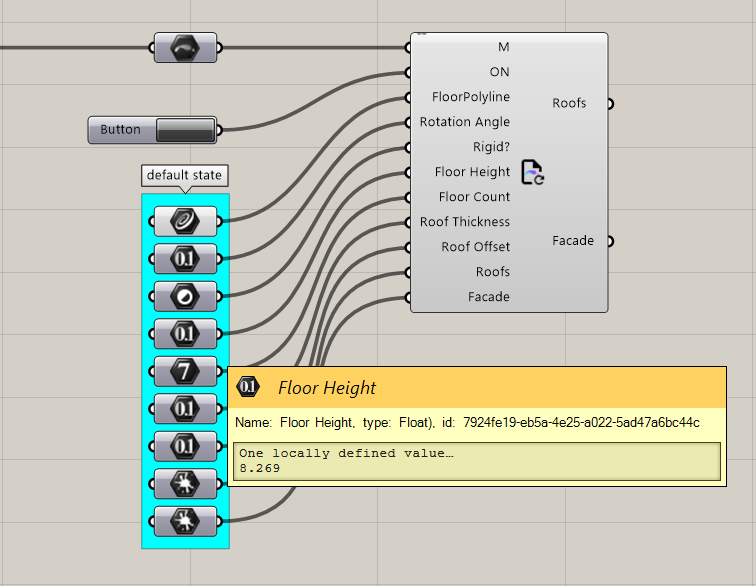This screenshot has width=756, height=586.
Task: Click the last starburst parameter in the group
Action: (x=185, y=520)
